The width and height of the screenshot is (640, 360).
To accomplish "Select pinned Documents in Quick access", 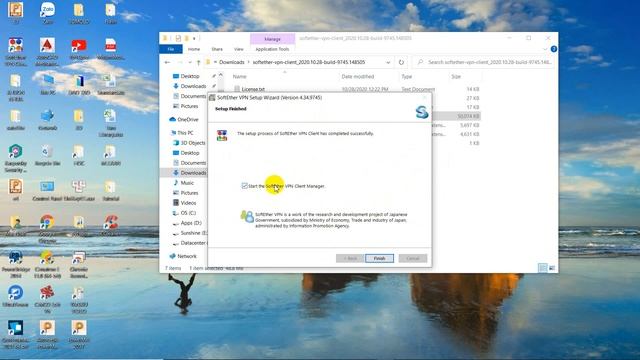I will pos(193,96).
